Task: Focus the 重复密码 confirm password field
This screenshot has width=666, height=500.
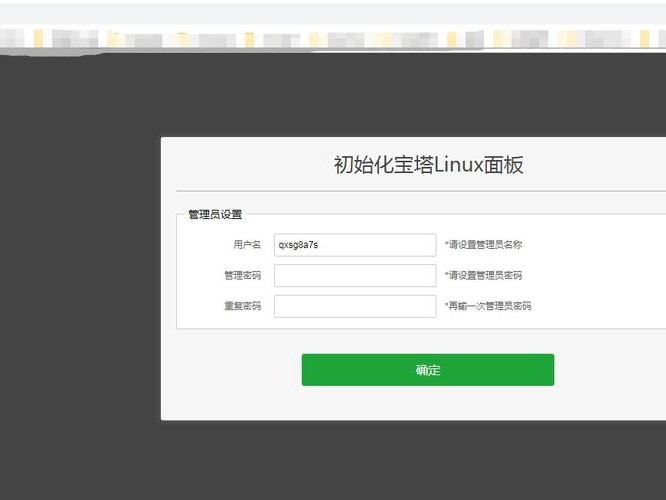Action: point(355,306)
